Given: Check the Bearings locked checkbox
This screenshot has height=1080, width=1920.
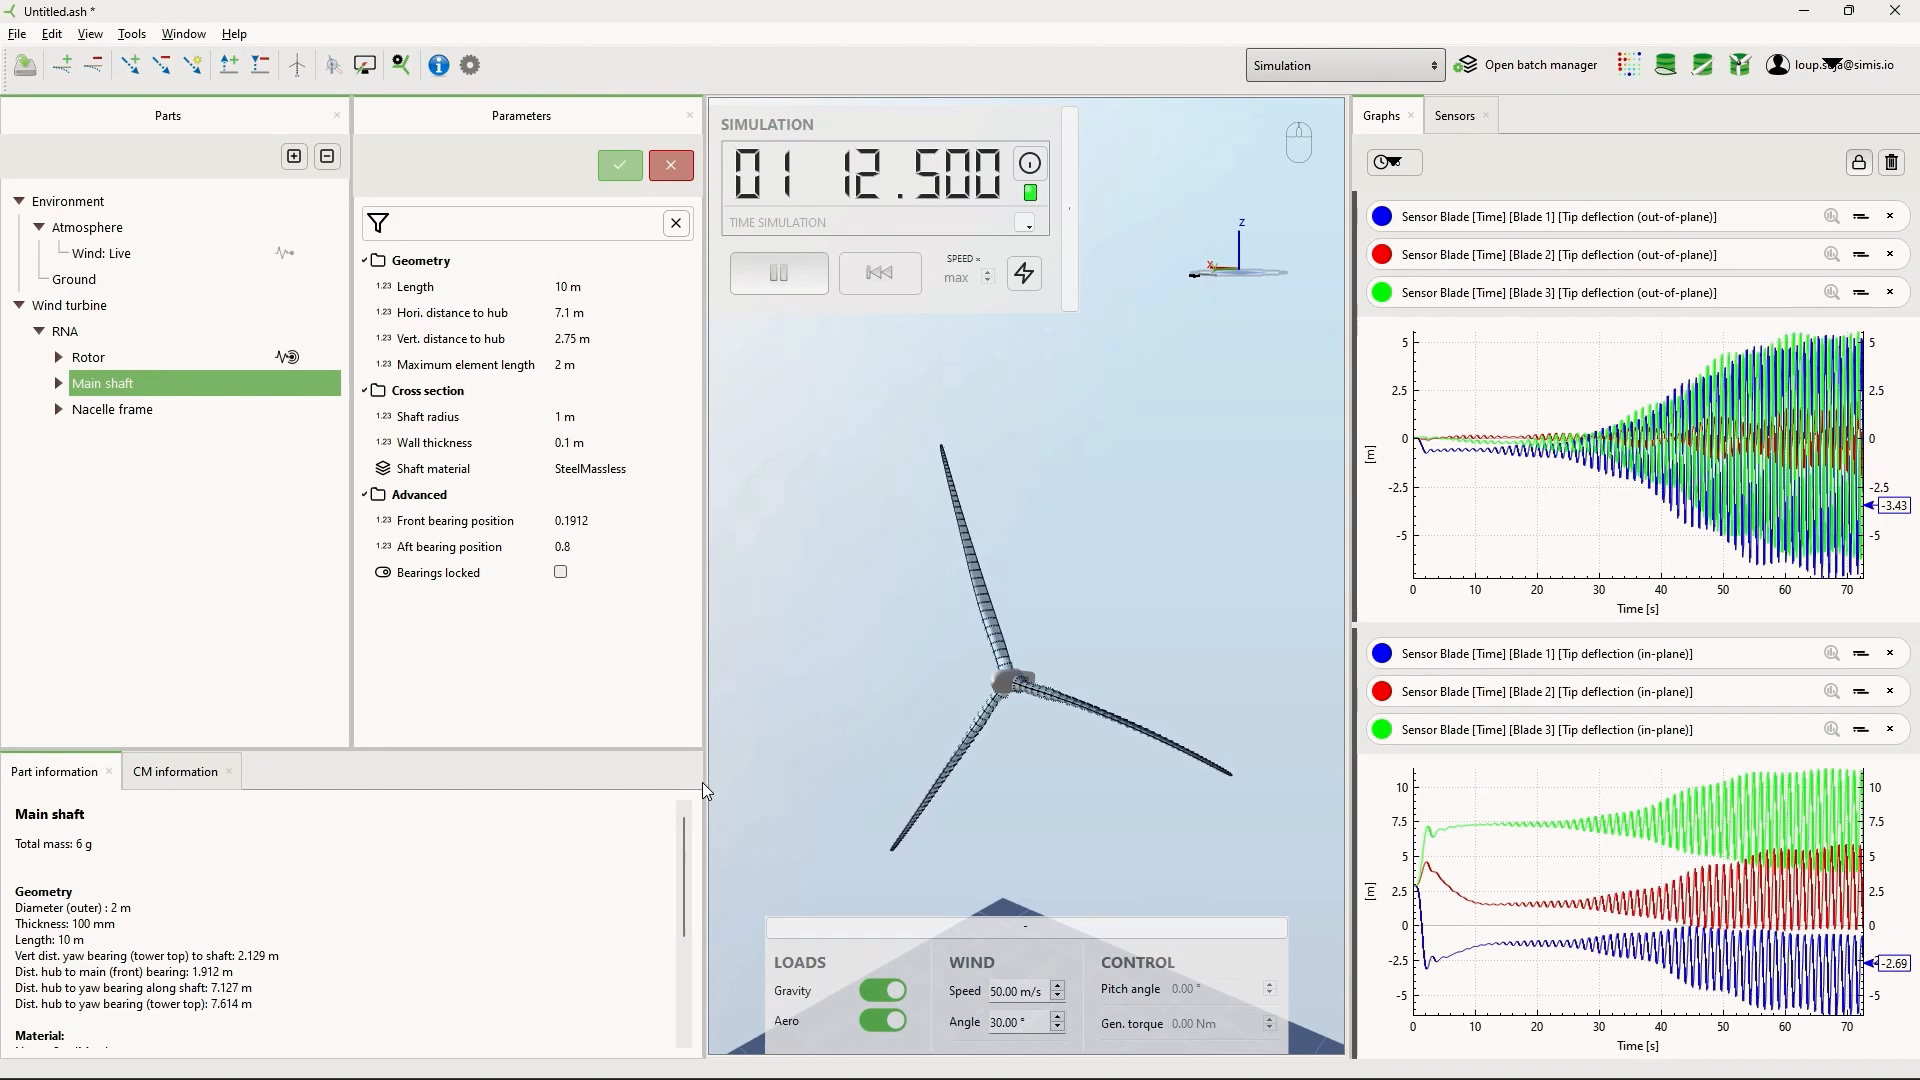Looking at the screenshot, I should coord(561,572).
